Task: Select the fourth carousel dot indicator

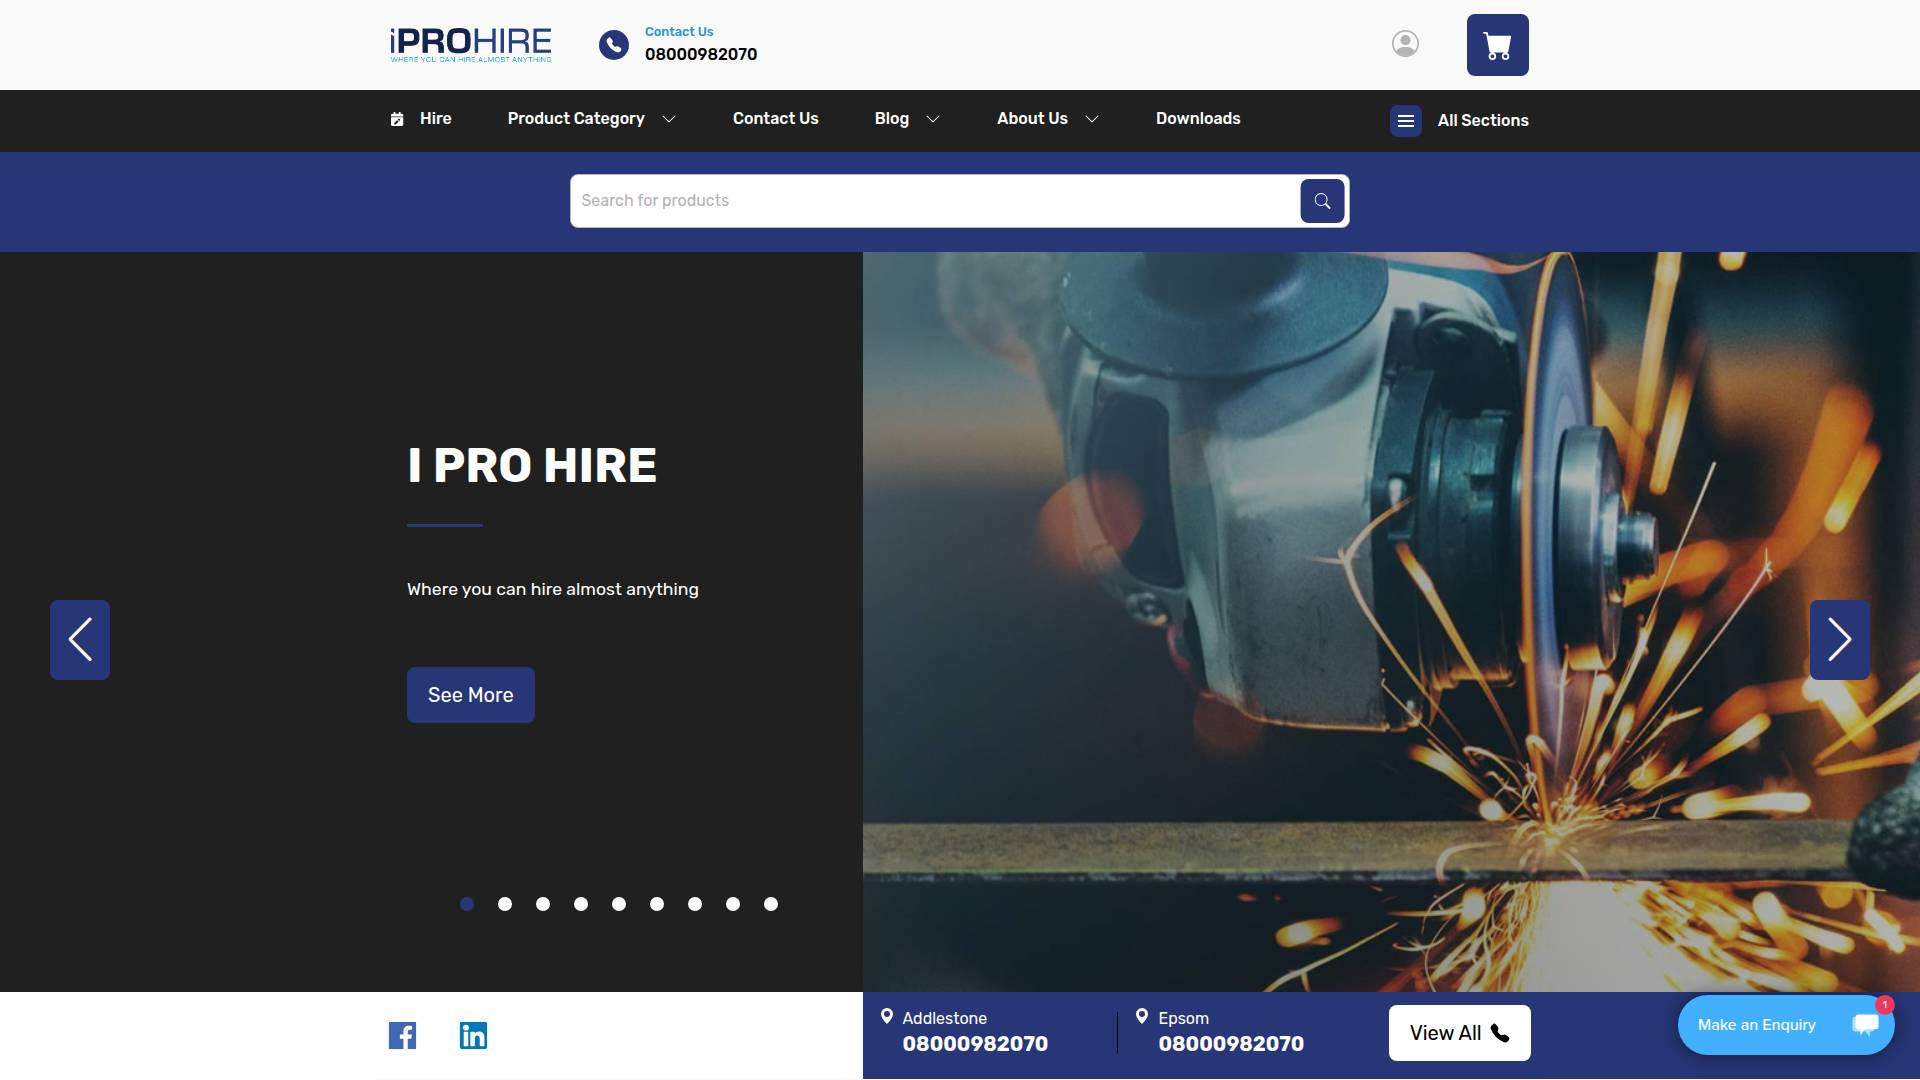Action: [x=580, y=903]
